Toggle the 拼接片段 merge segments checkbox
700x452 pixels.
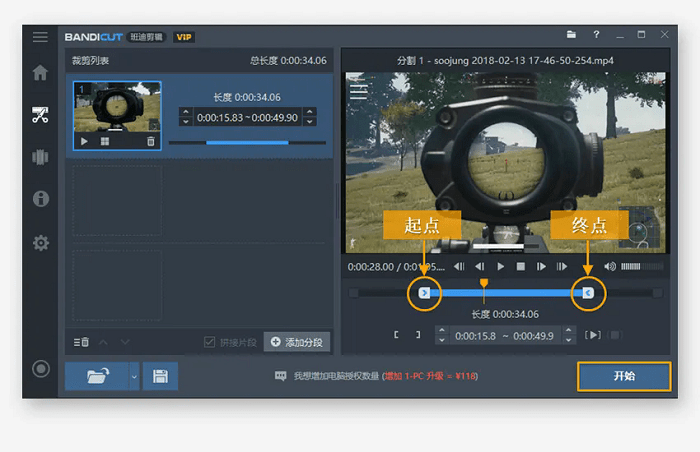[209, 342]
